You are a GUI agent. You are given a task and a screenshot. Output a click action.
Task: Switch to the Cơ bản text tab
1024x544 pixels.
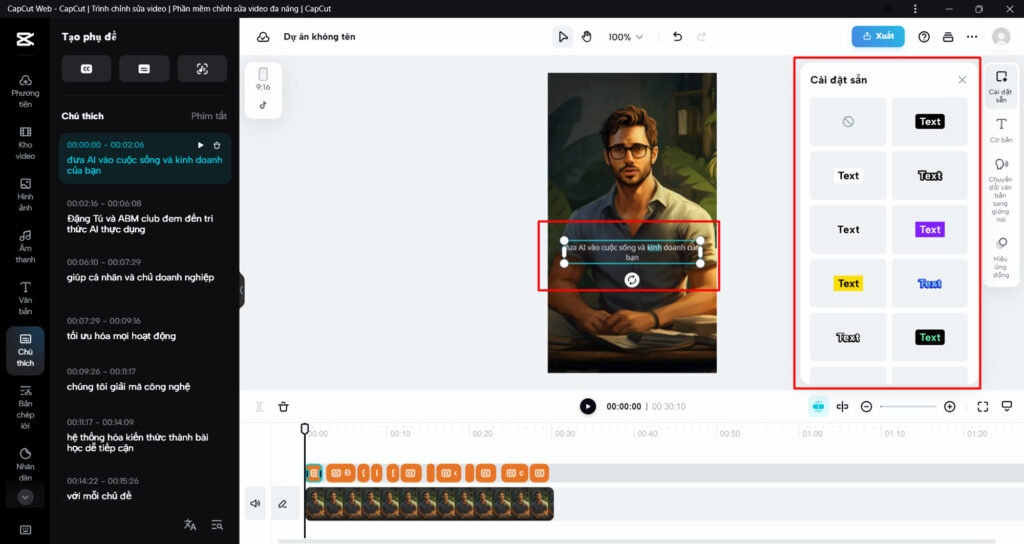tap(1001, 130)
